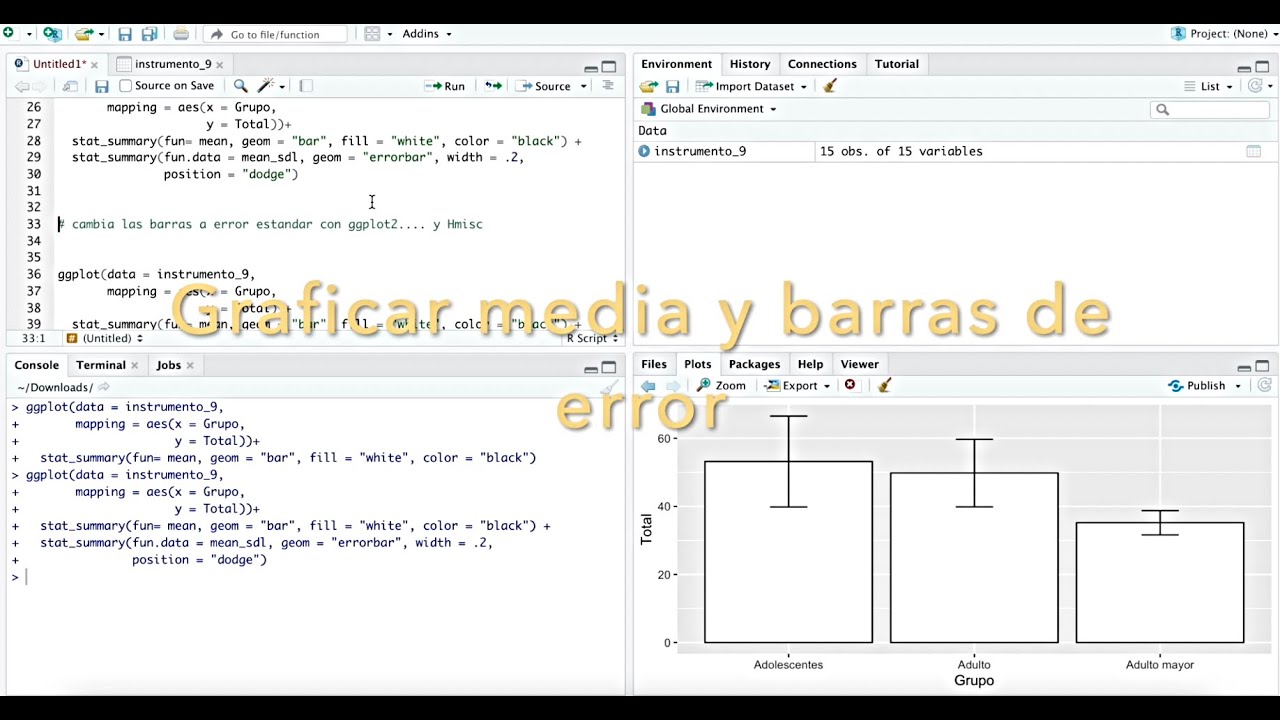Close the Terminal tab
The height and width of the screenshot is (720, 1280).
[135, 366]
